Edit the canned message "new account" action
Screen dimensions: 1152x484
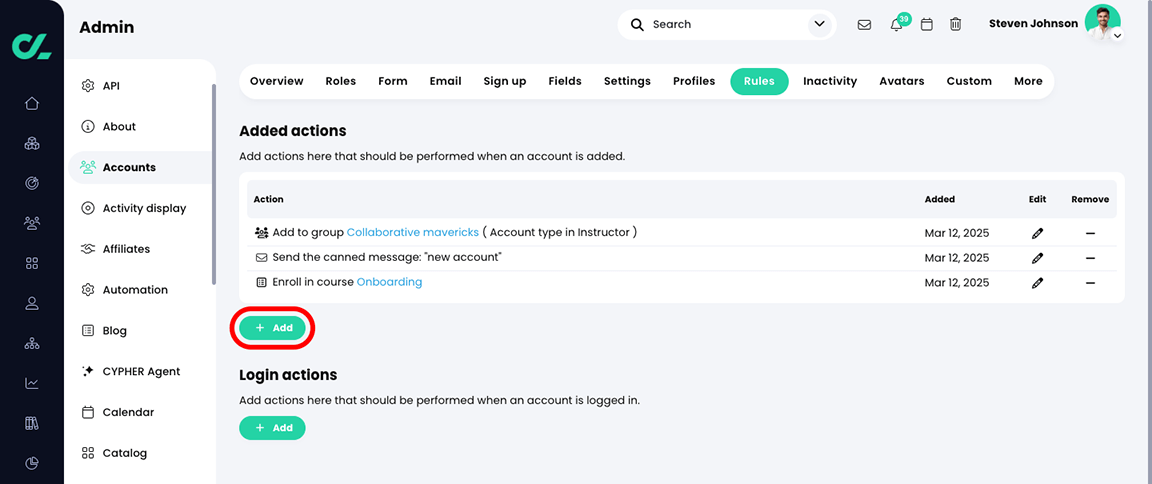pos(1037,258)
